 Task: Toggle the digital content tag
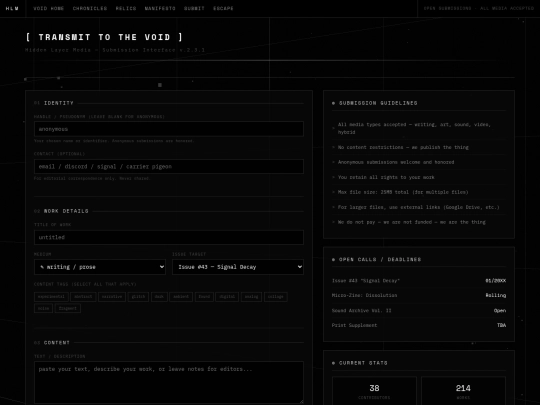pyautogui.click(x=227, y=297)
